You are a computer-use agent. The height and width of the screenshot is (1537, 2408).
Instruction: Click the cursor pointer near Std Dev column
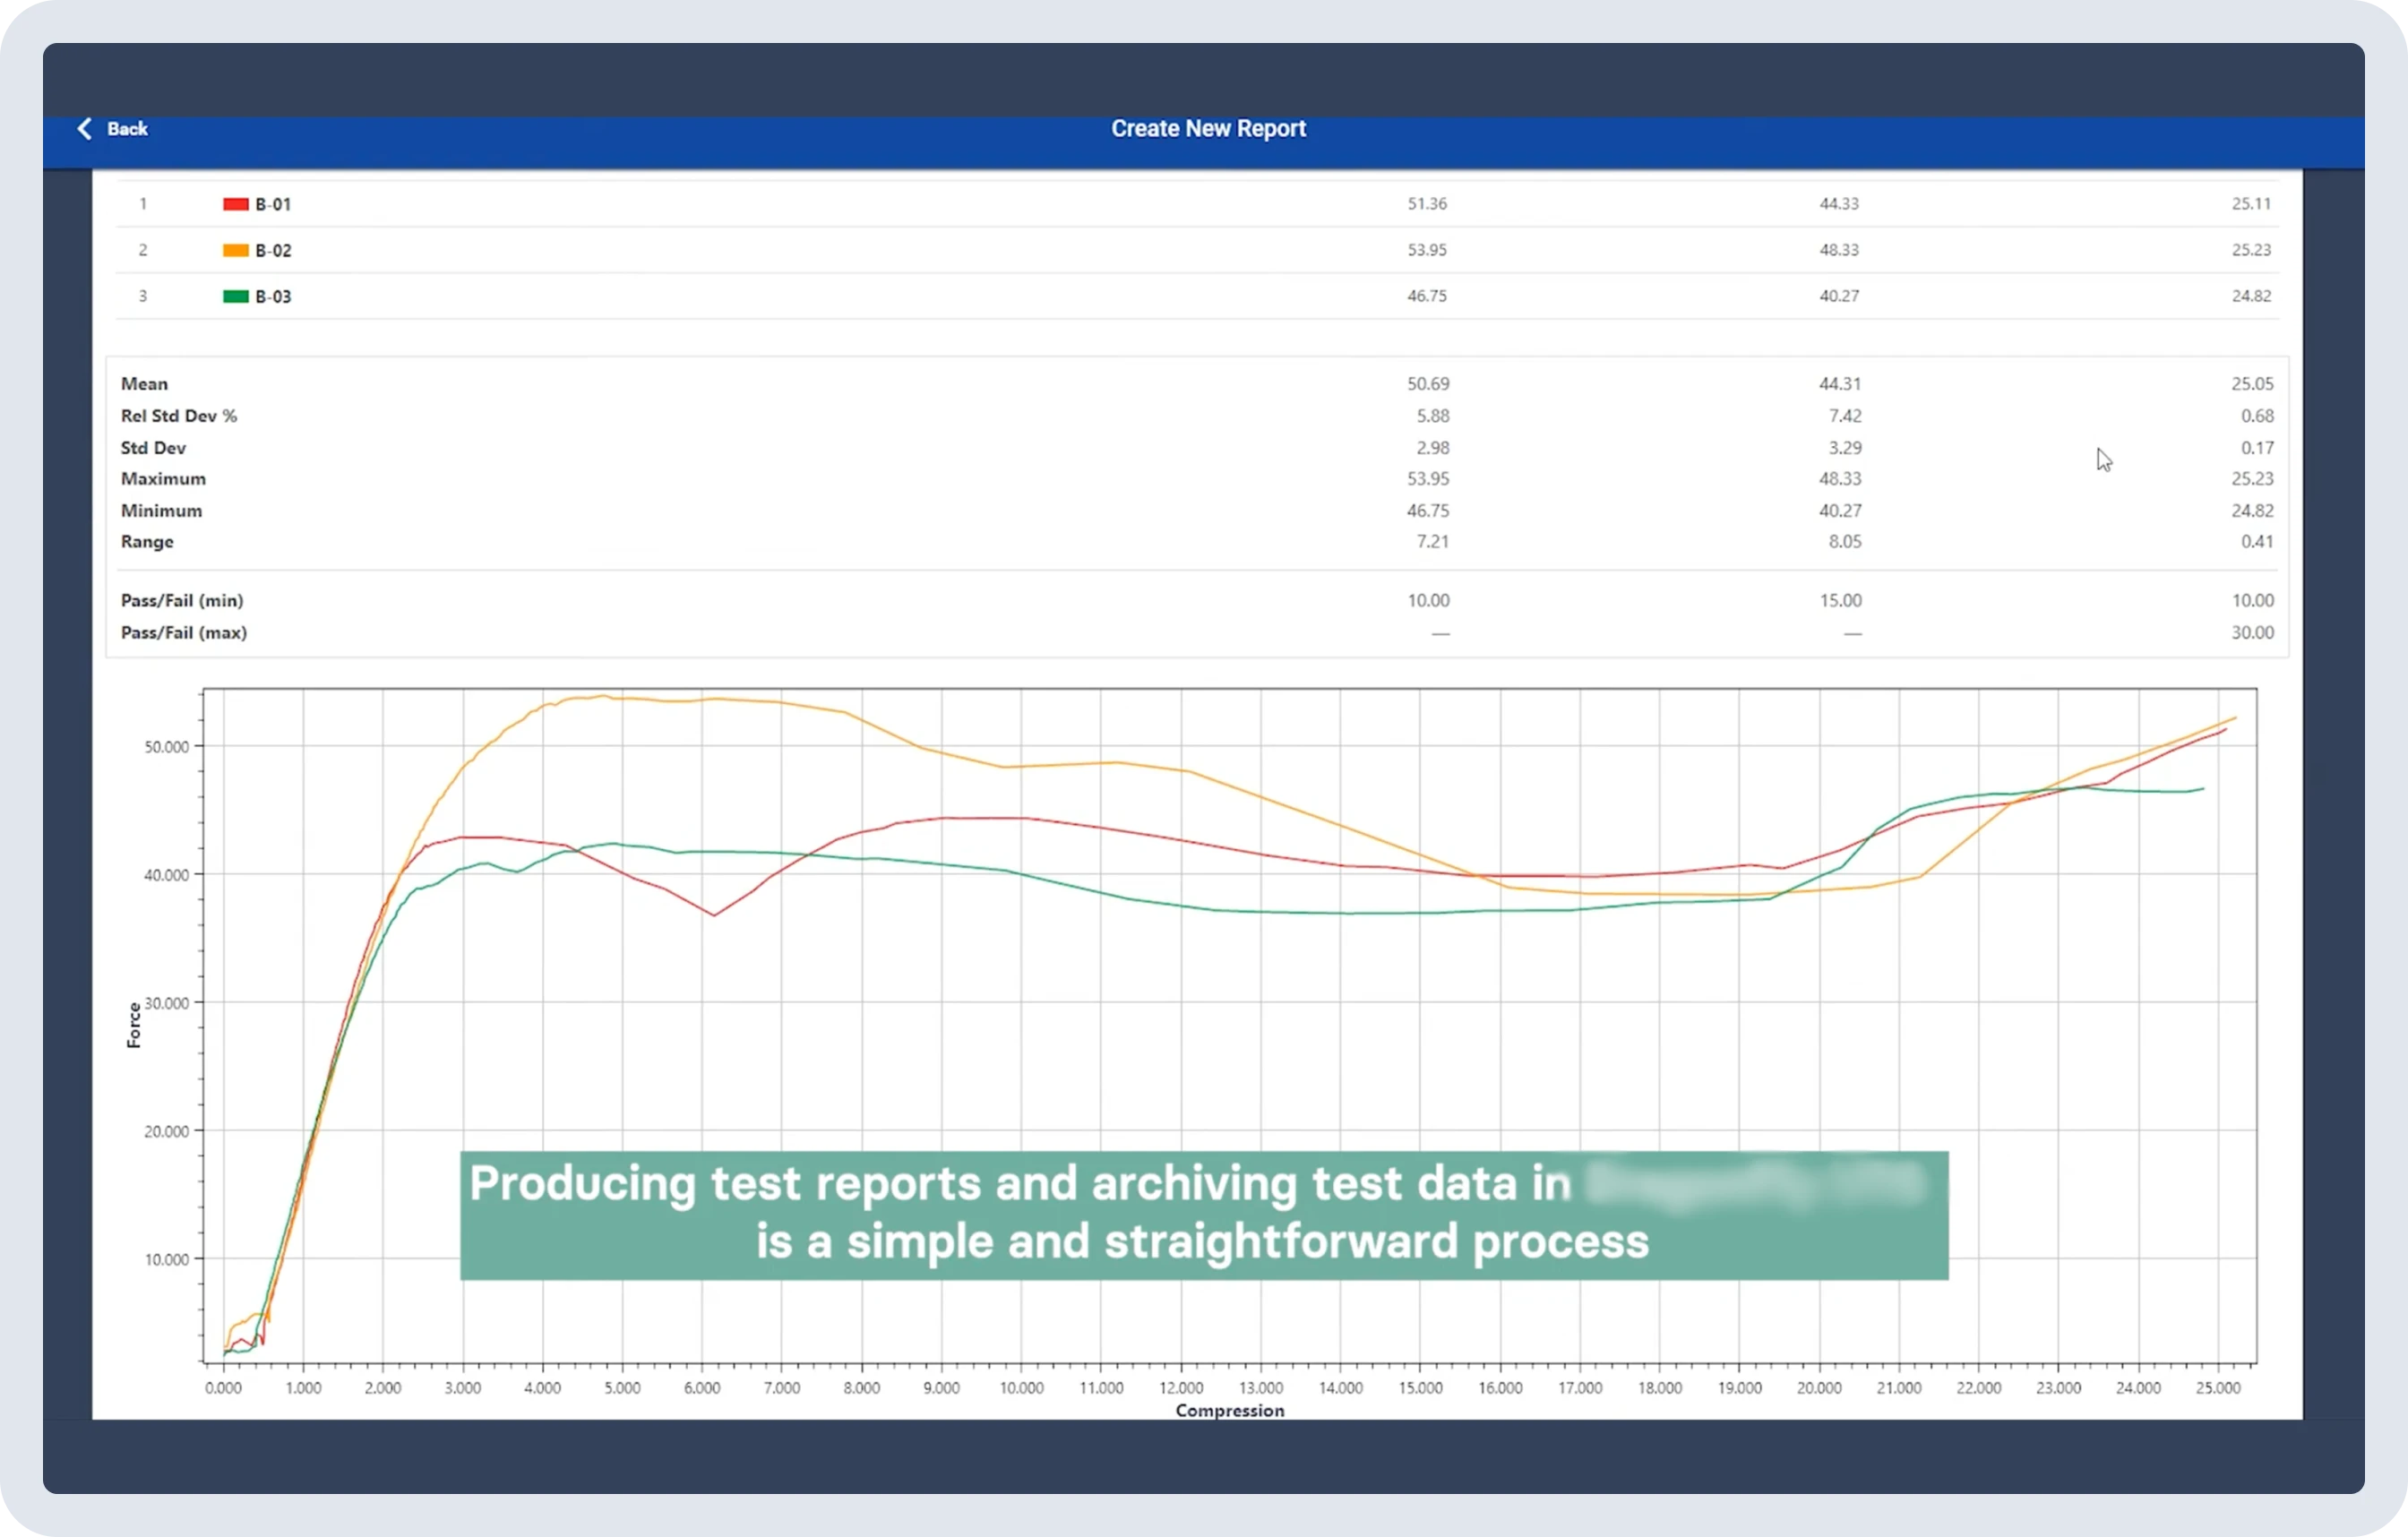[x=2104, y=460]
